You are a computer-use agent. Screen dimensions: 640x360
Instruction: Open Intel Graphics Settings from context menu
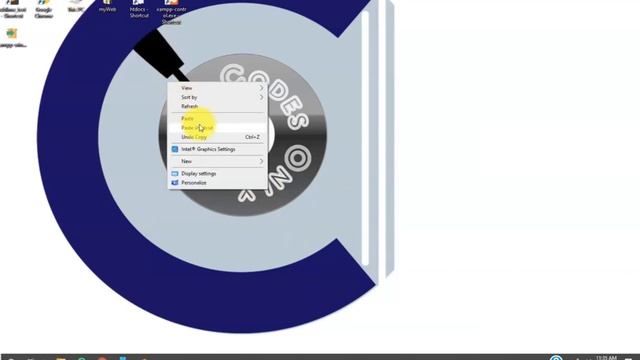point(218,149)
